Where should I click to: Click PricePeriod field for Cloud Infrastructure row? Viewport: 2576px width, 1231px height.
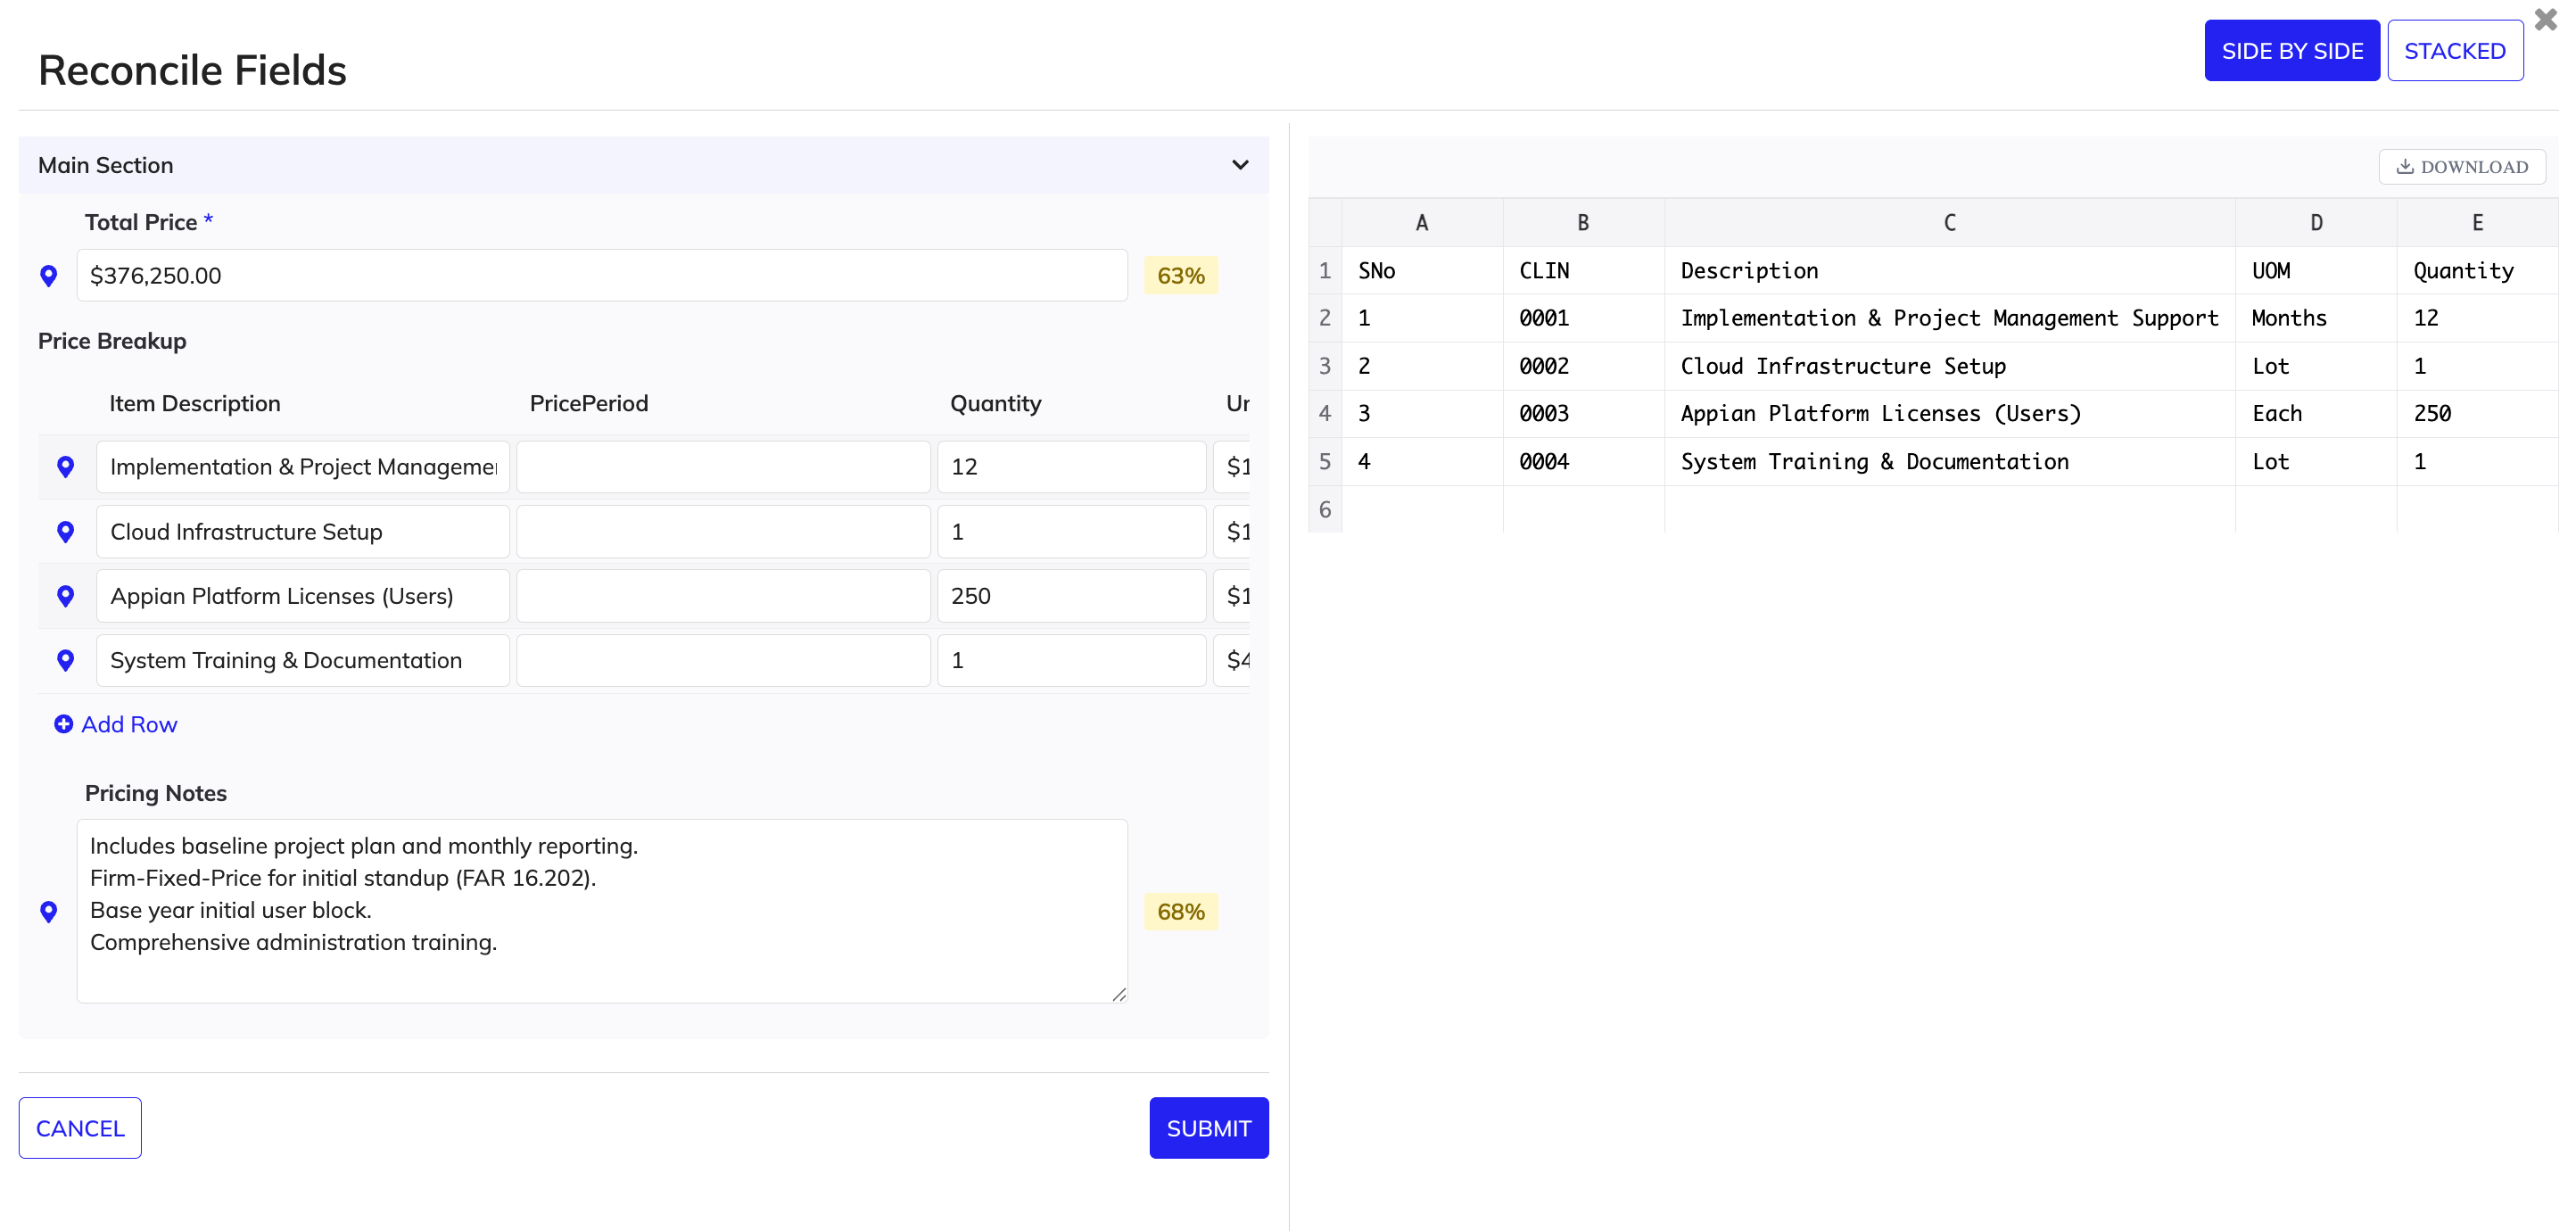coord(723,532)
